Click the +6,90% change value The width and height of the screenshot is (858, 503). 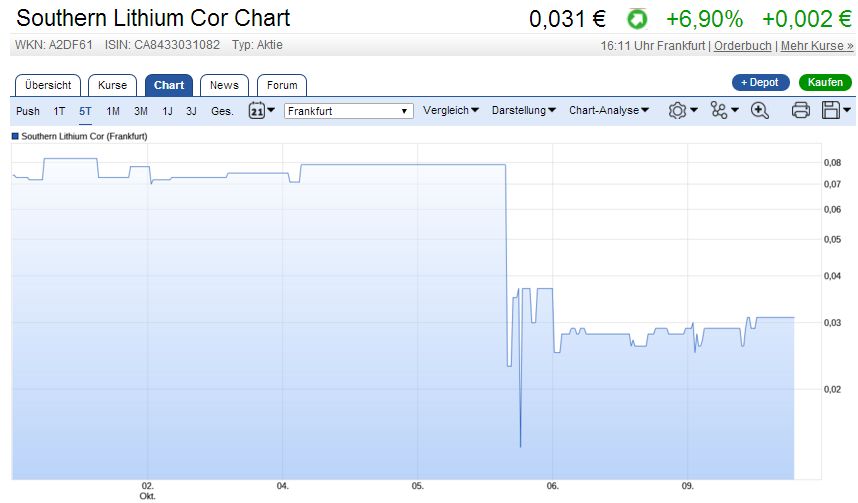click(704, 19)
